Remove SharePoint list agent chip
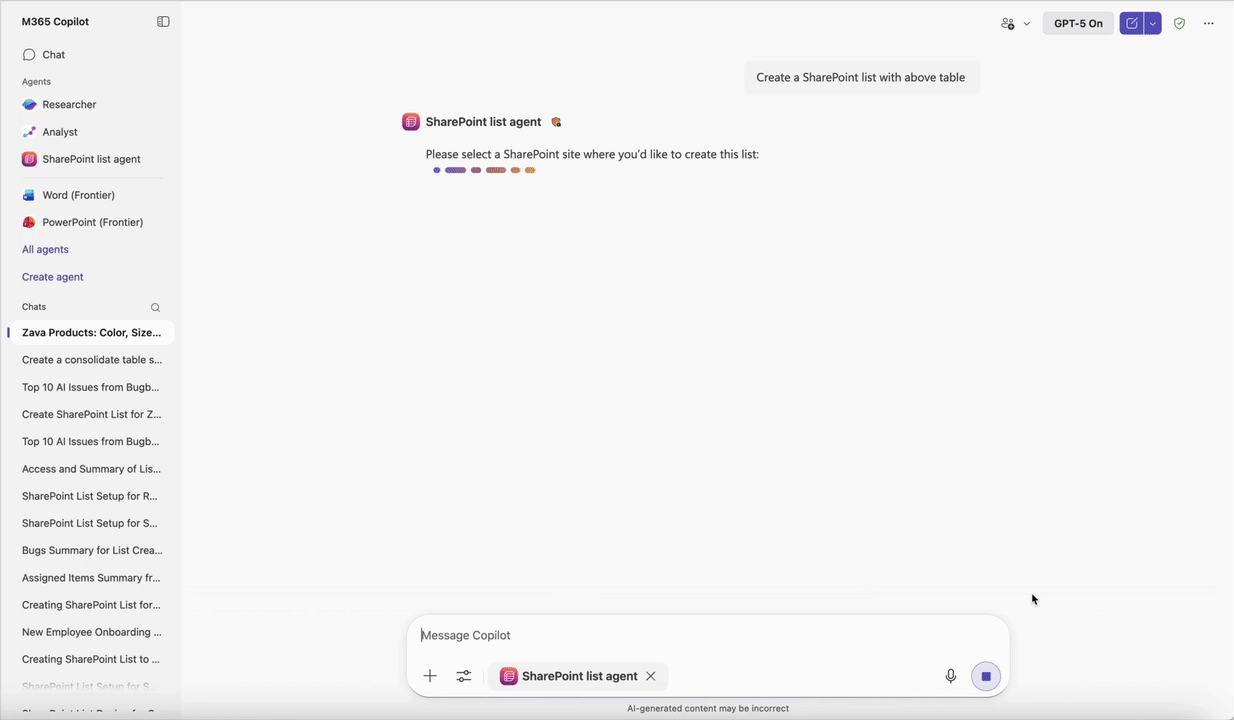Viewport: 1234px width, 720px height. 651,676
